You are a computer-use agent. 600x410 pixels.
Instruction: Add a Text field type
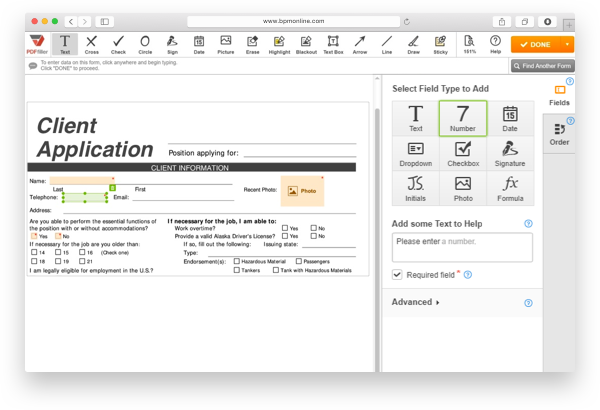coord(416,118)
